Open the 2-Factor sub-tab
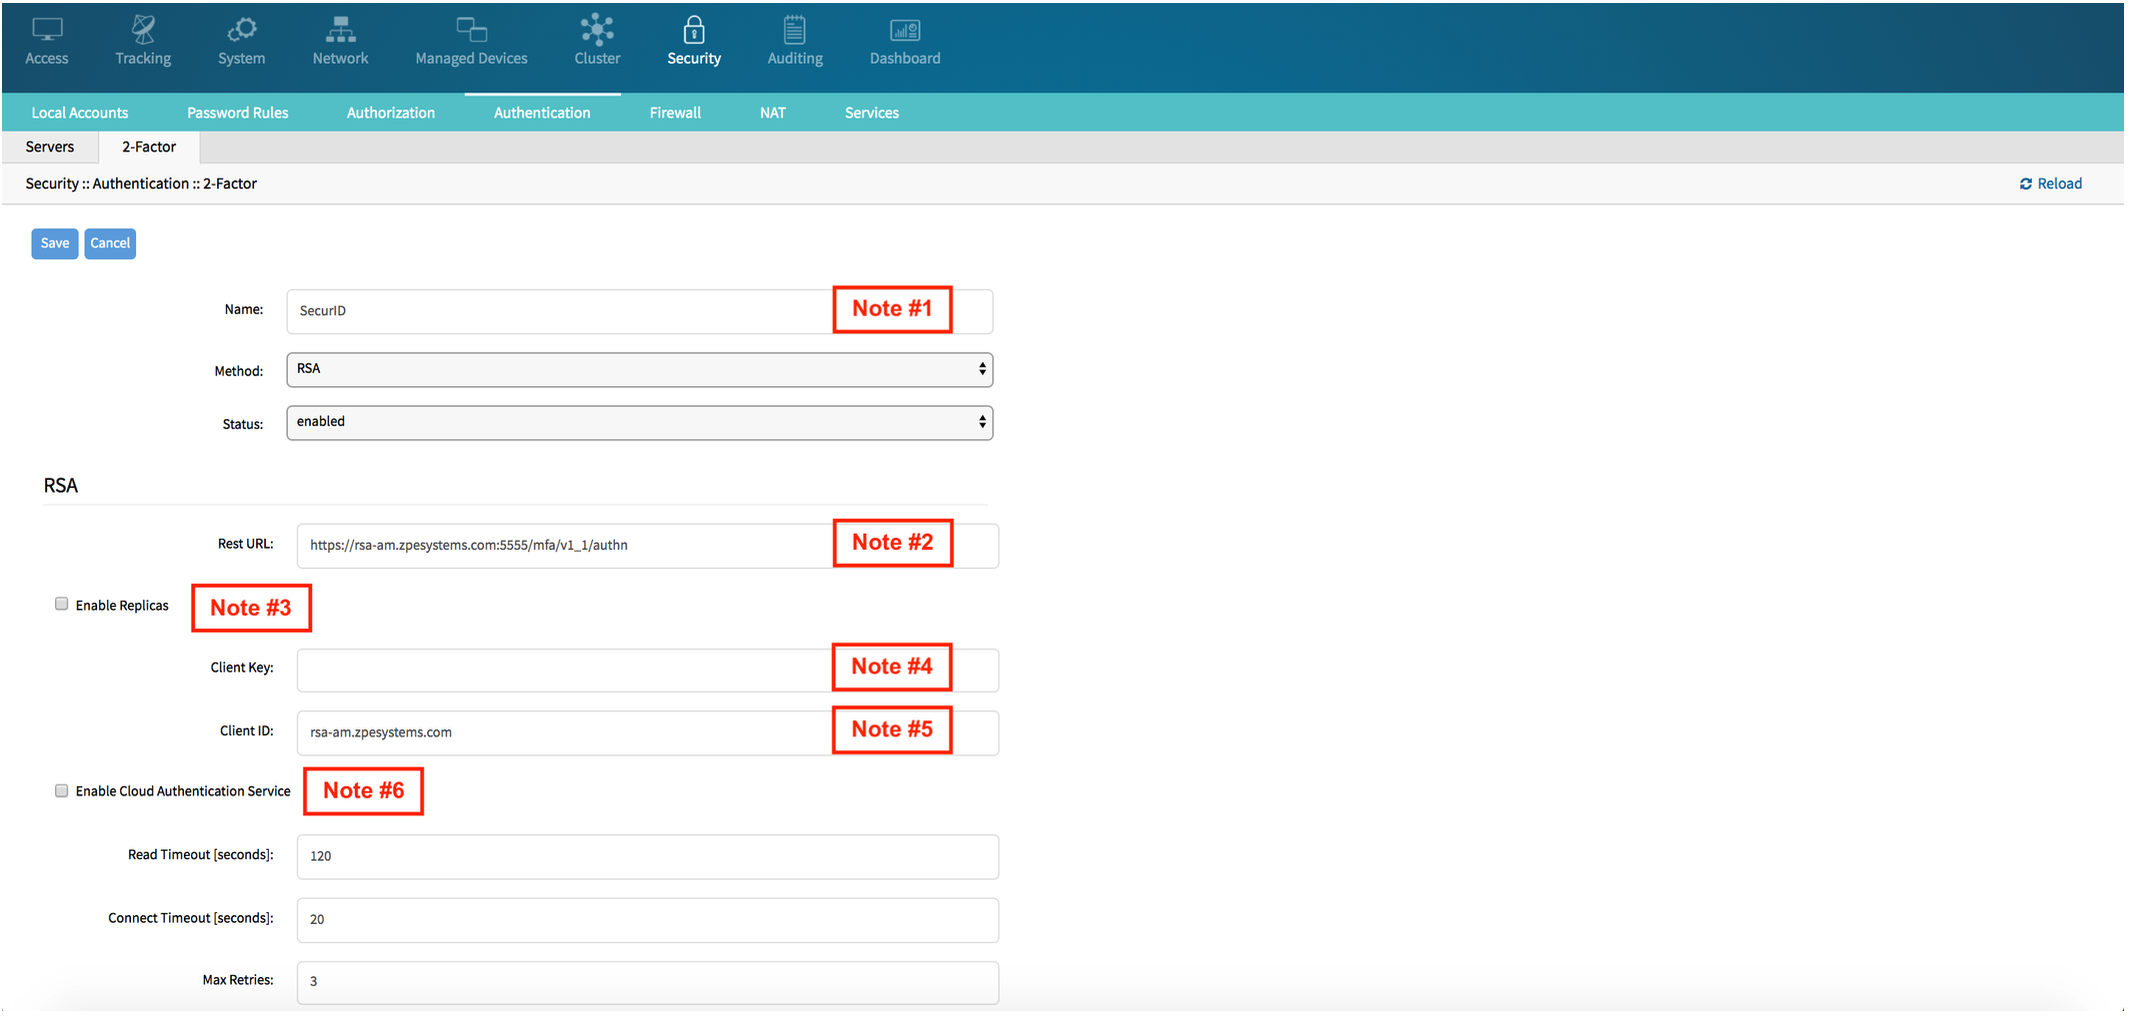 [x=149, y=147]
